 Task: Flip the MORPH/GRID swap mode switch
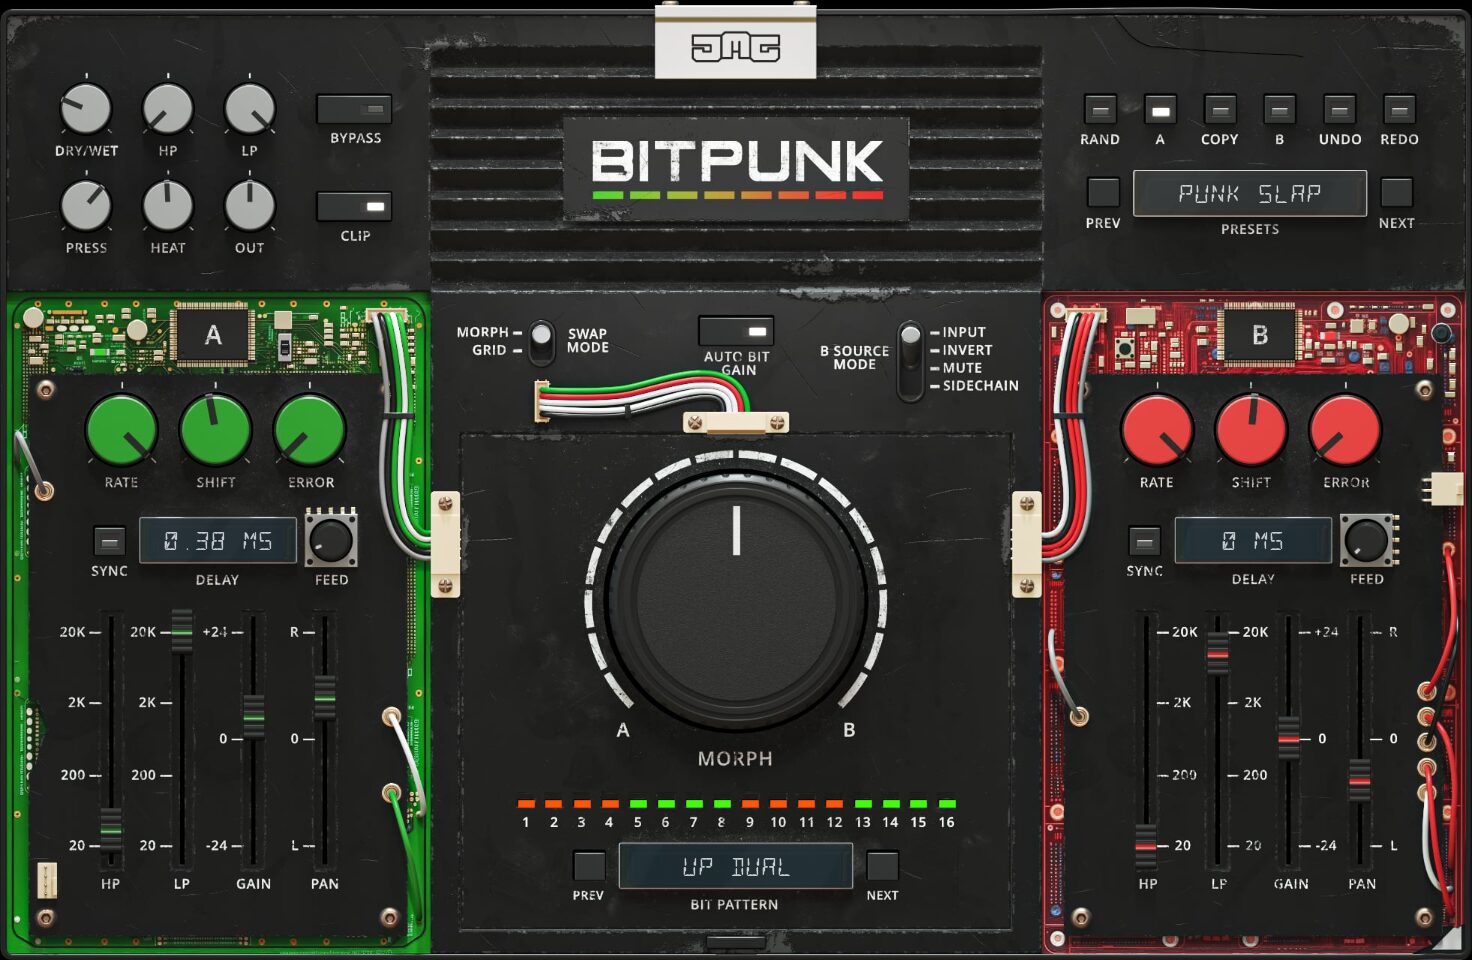coord(541,341)
